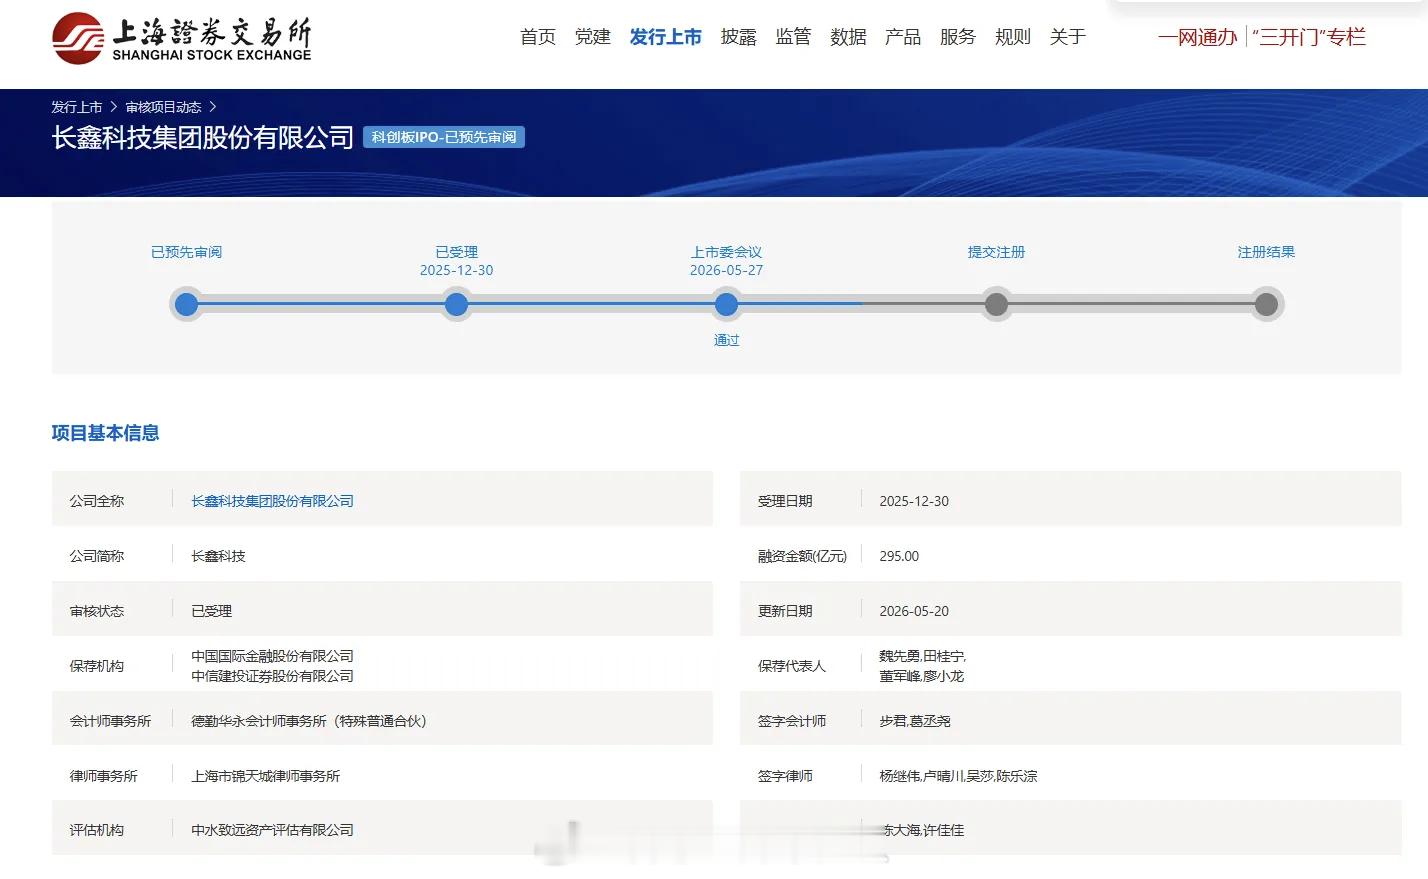This screenshot has width=1428, height=879.
Task: Click sponsor representatives 魏先勇,田桂宁
Action: pyautogui.click(x=923, y=656)
